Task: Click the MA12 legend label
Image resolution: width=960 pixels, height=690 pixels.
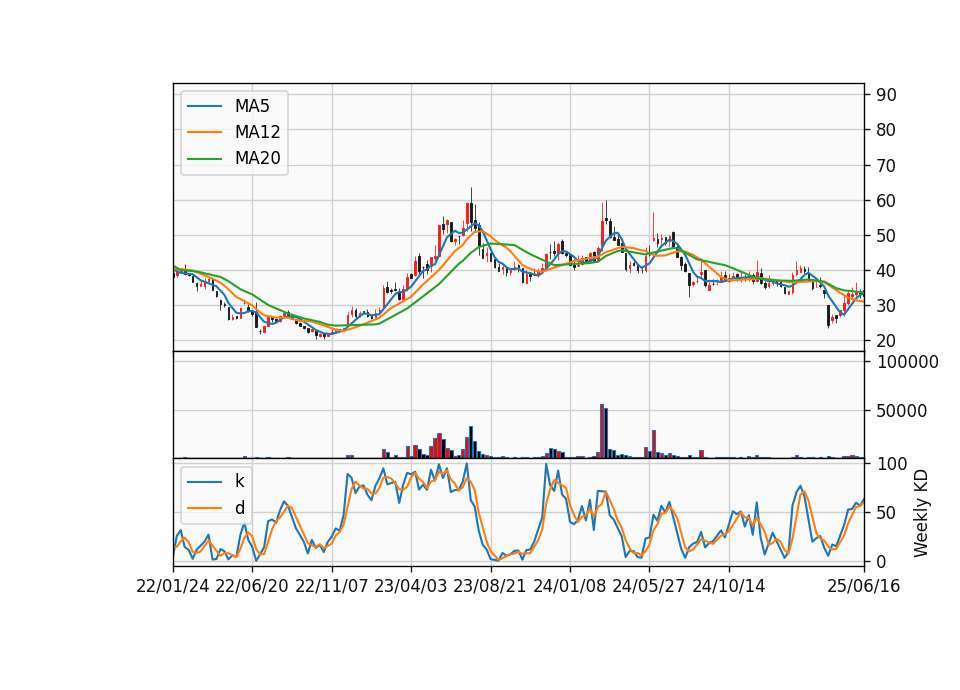Action: [257, 132]
